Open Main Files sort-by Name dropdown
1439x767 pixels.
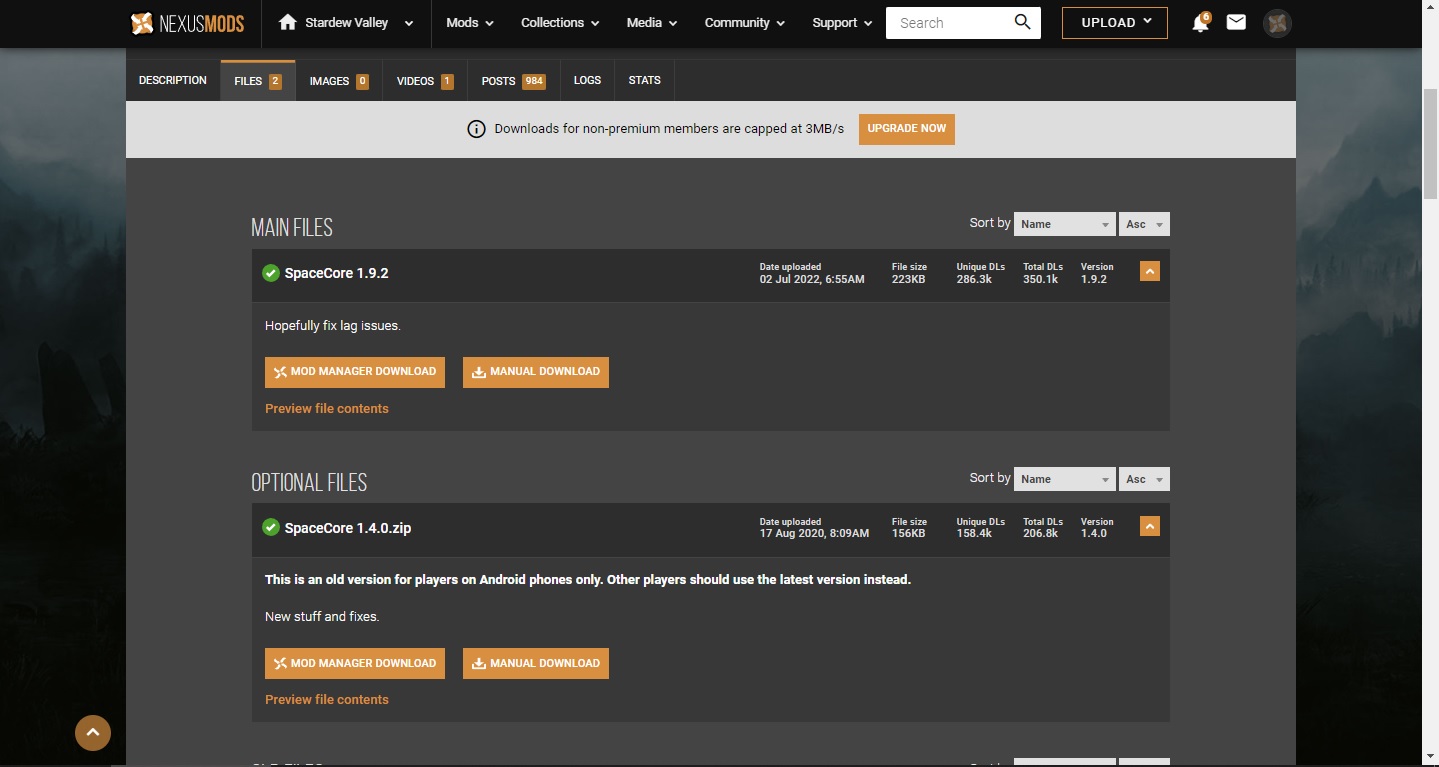click(x=1064, y=224)
